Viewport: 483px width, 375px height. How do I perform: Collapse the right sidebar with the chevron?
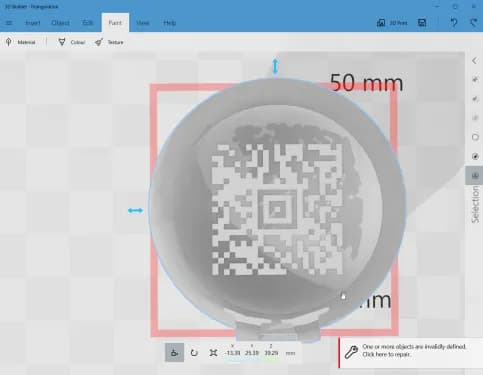pyautogui.click(x=475, y=61)
